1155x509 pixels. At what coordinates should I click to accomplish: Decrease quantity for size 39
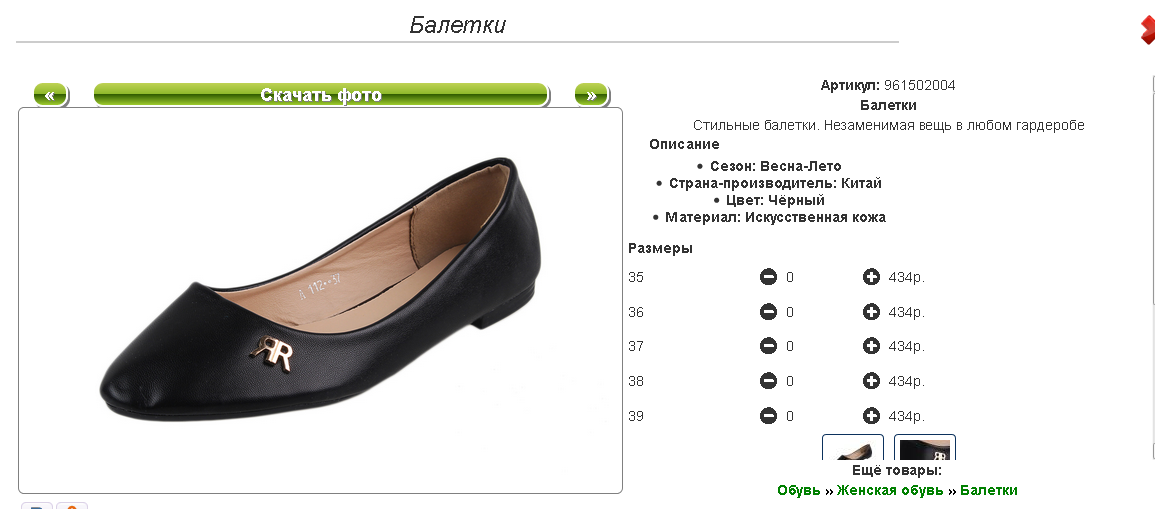click(768, 415)
